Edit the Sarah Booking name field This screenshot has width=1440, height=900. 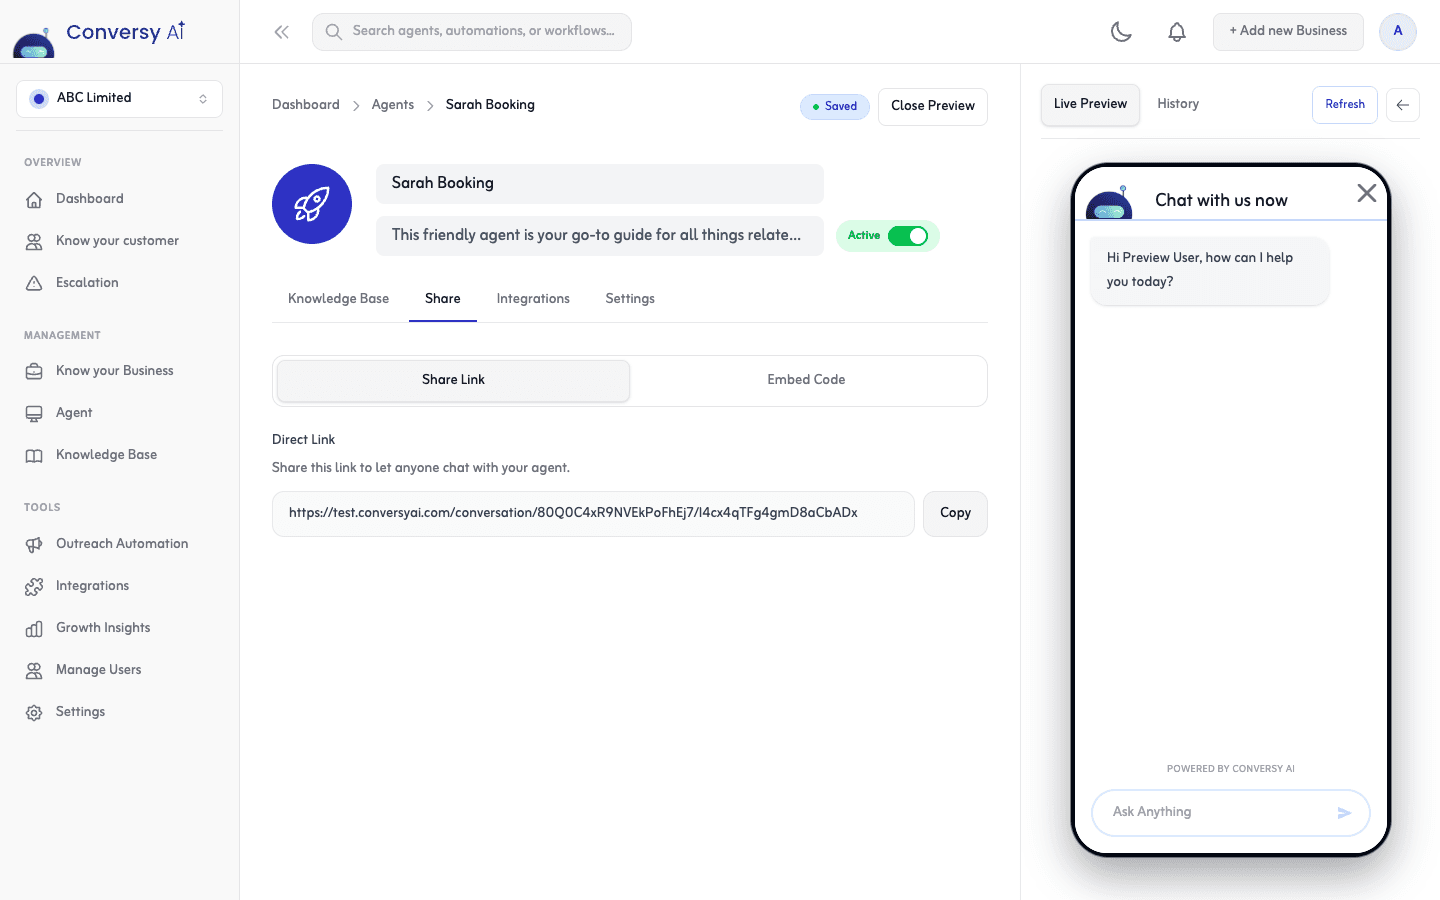click(x=600, y=184)
